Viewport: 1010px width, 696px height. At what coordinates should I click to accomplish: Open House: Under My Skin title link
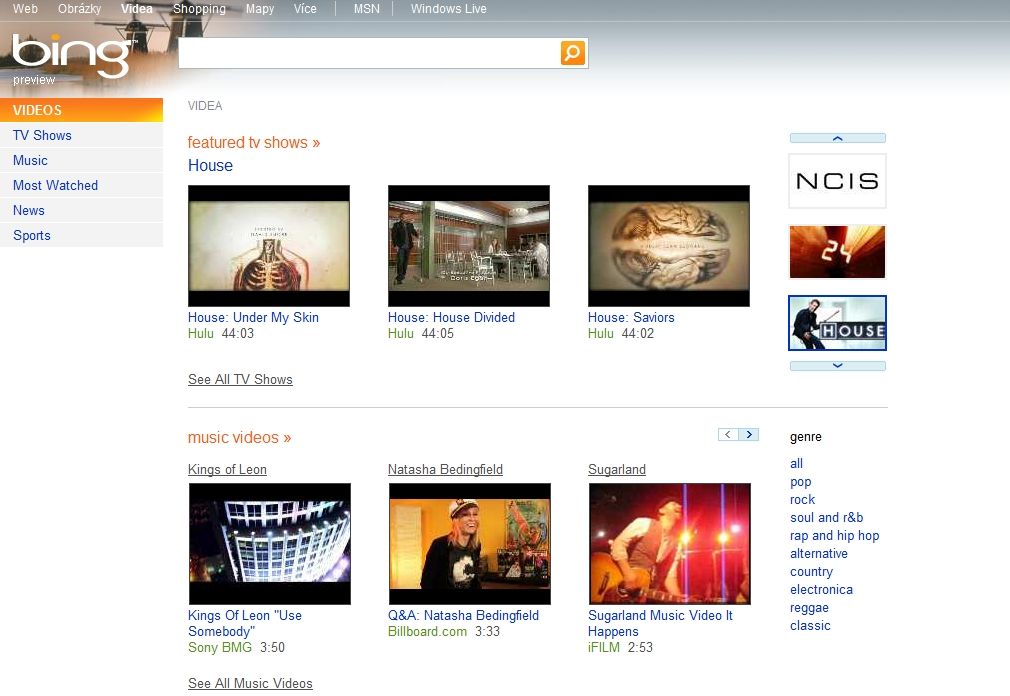point(253,317)
